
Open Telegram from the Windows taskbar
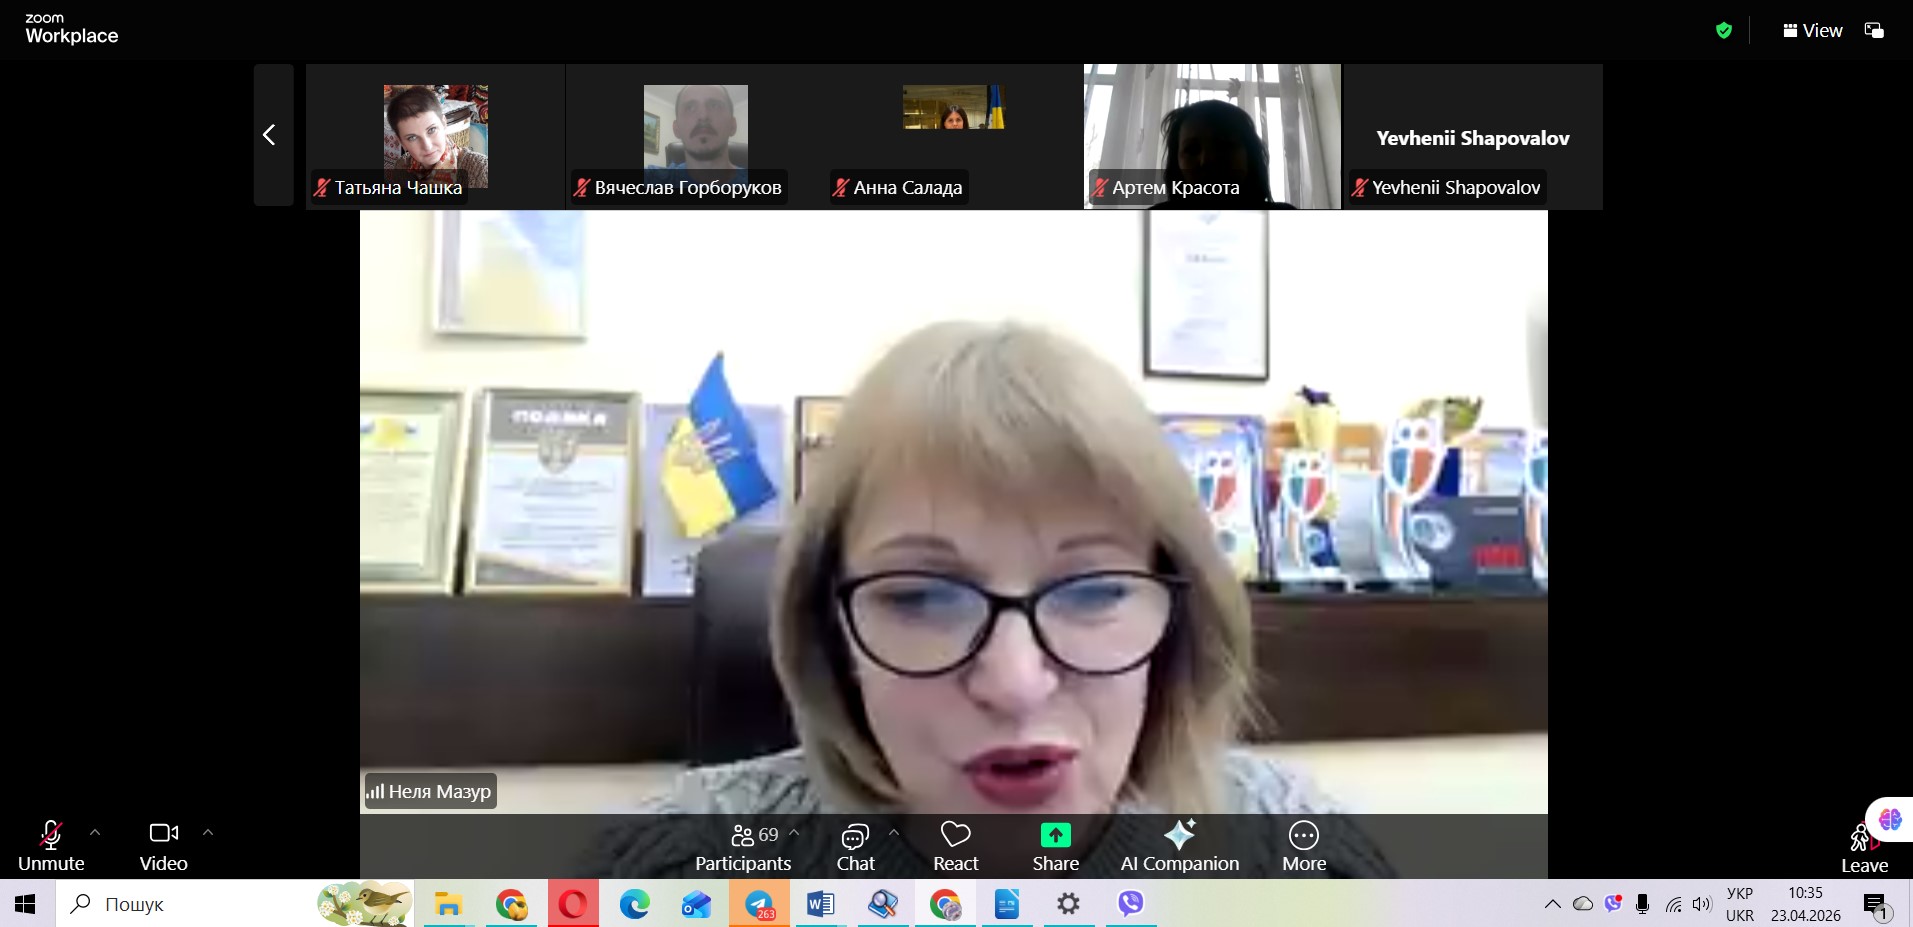coord(759,904)
